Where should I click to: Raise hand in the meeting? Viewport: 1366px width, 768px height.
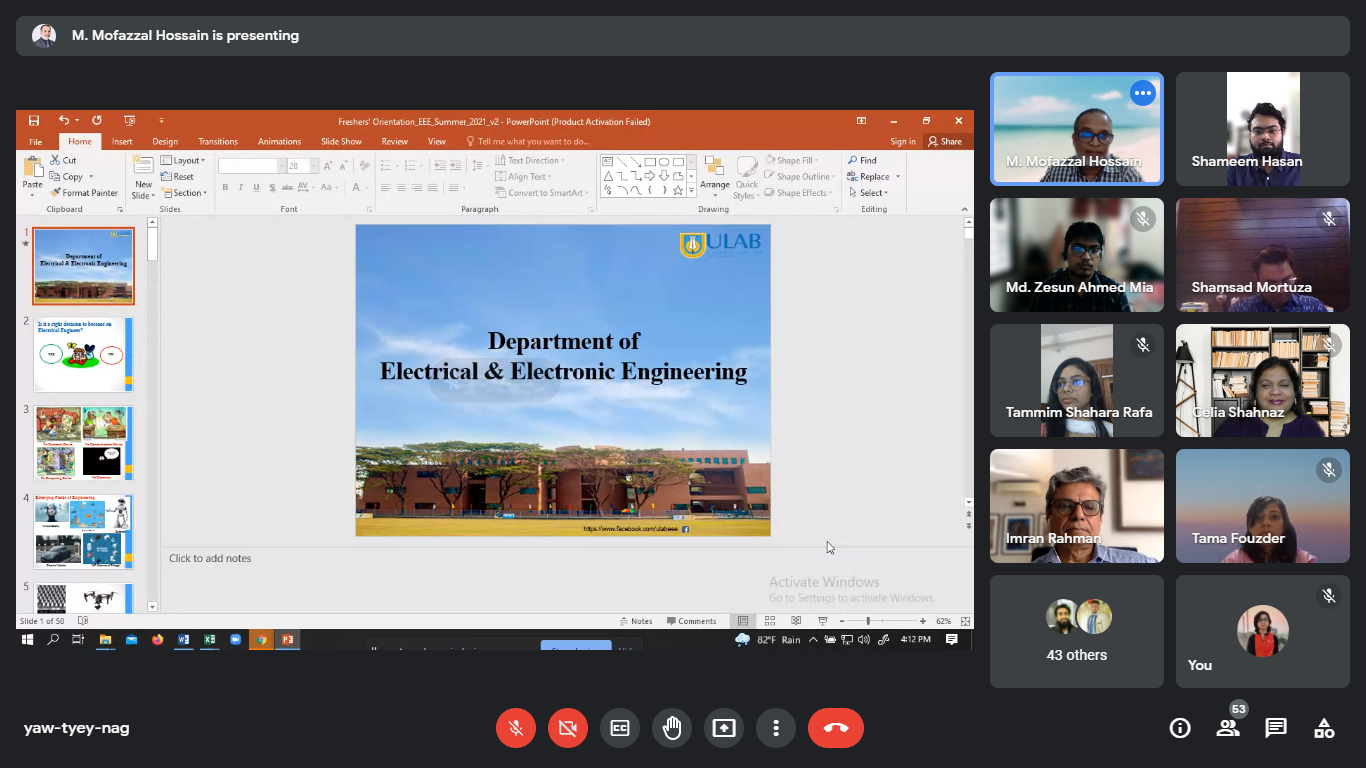pyautogui.click(x=672, y=728)
